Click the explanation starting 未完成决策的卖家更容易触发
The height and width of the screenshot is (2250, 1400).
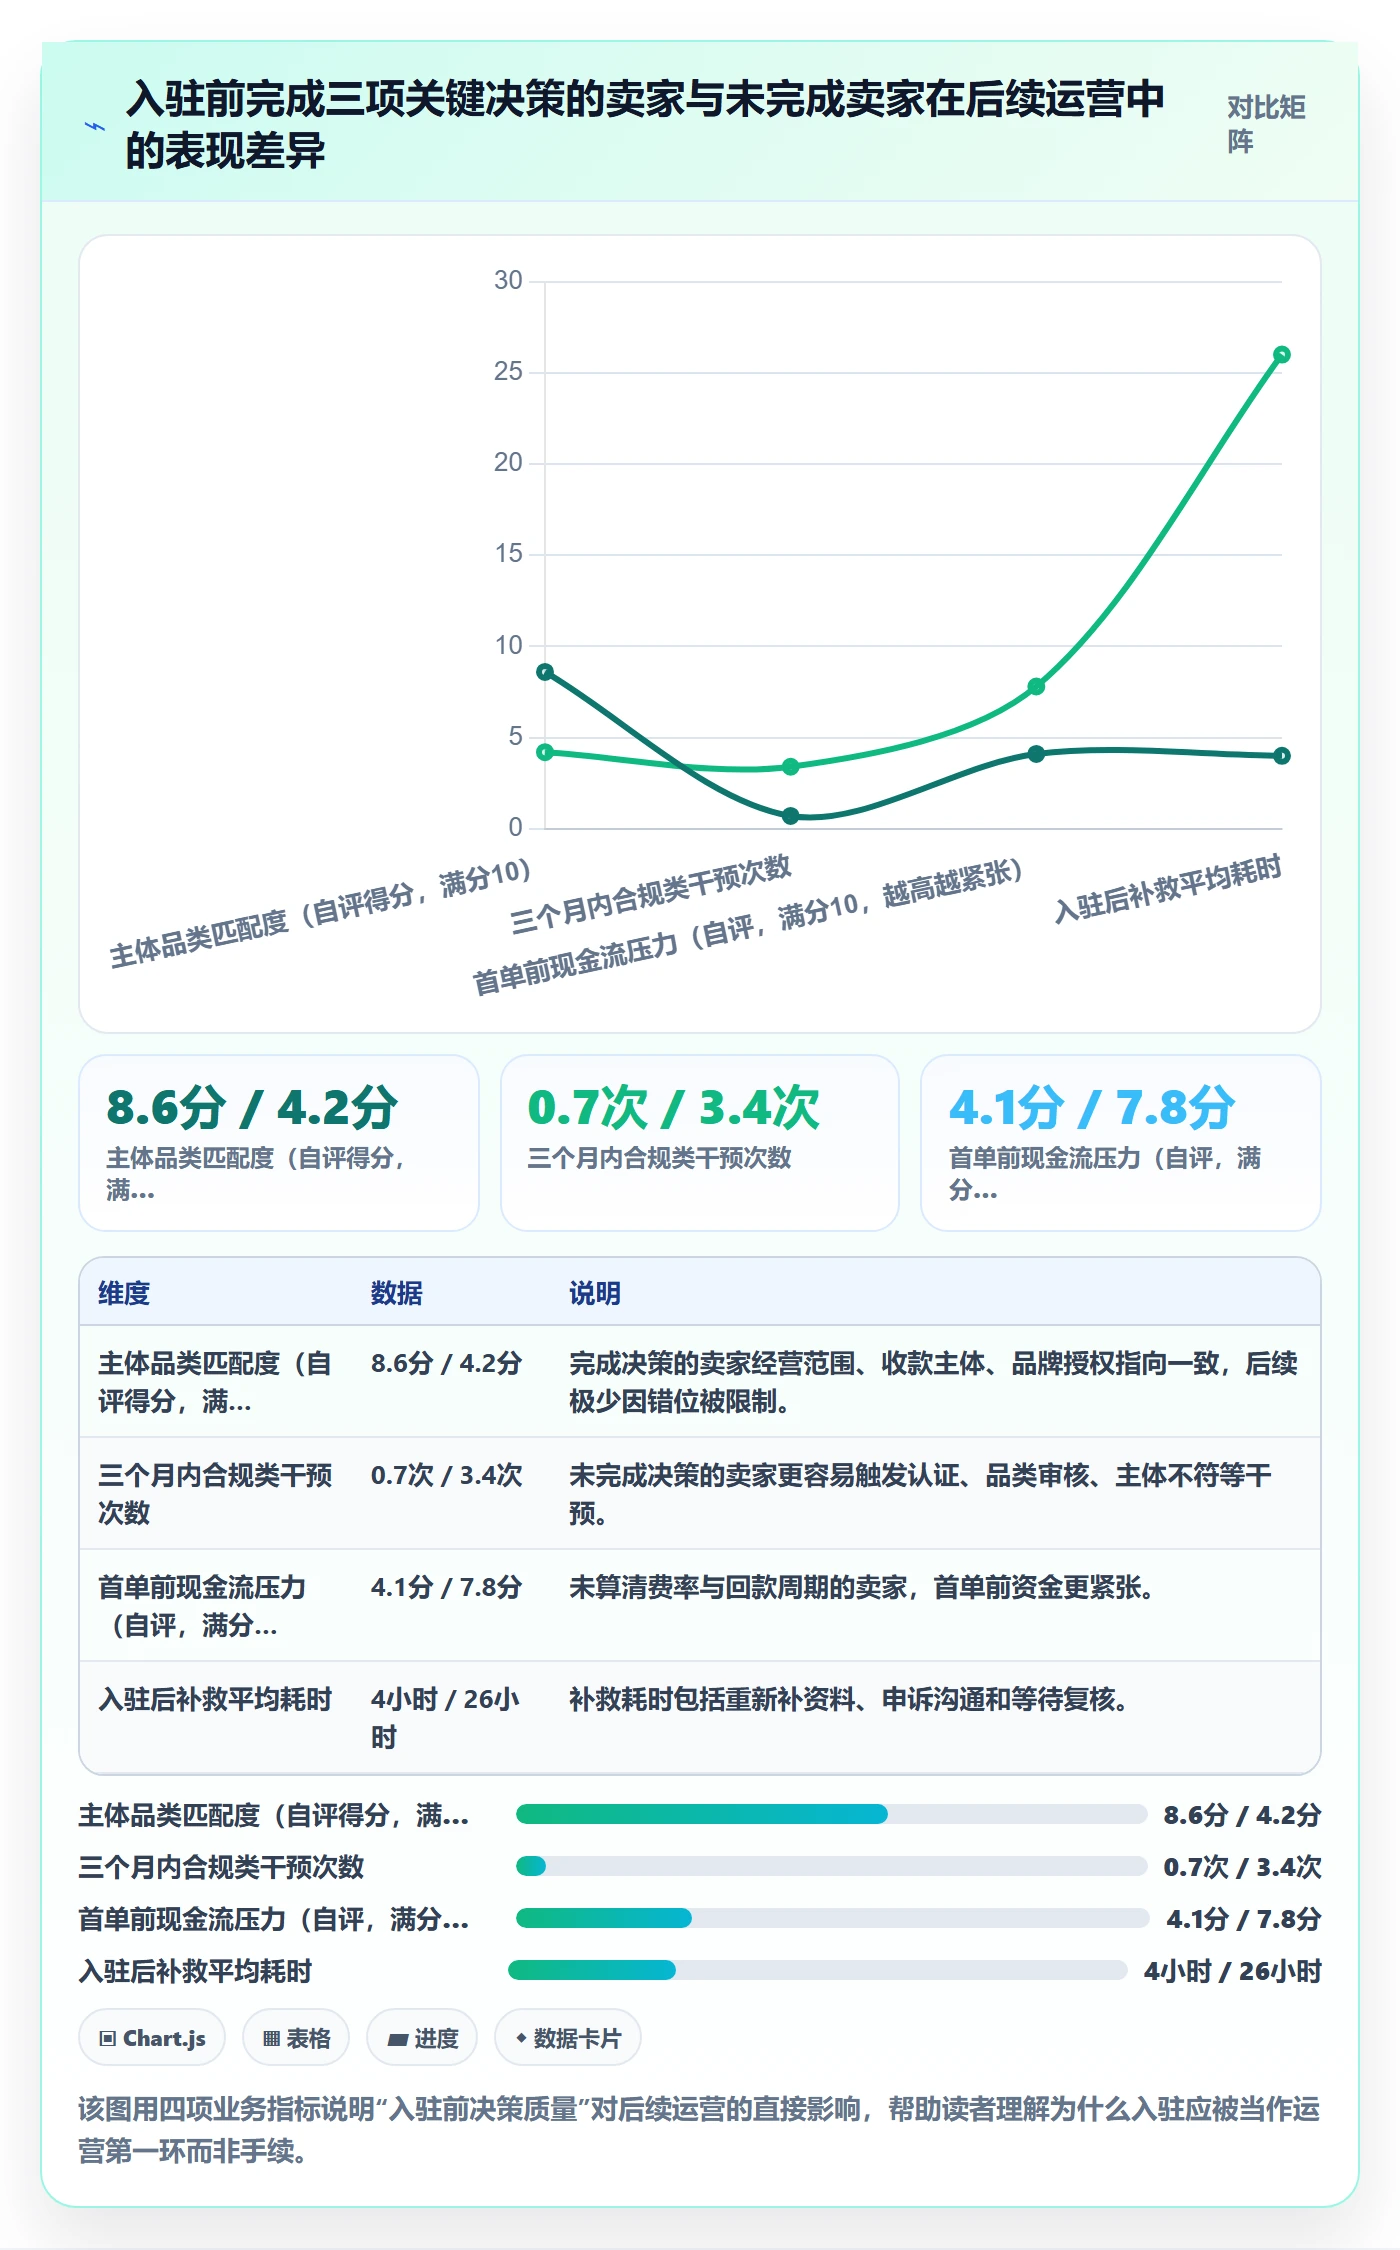point(920,1494)
